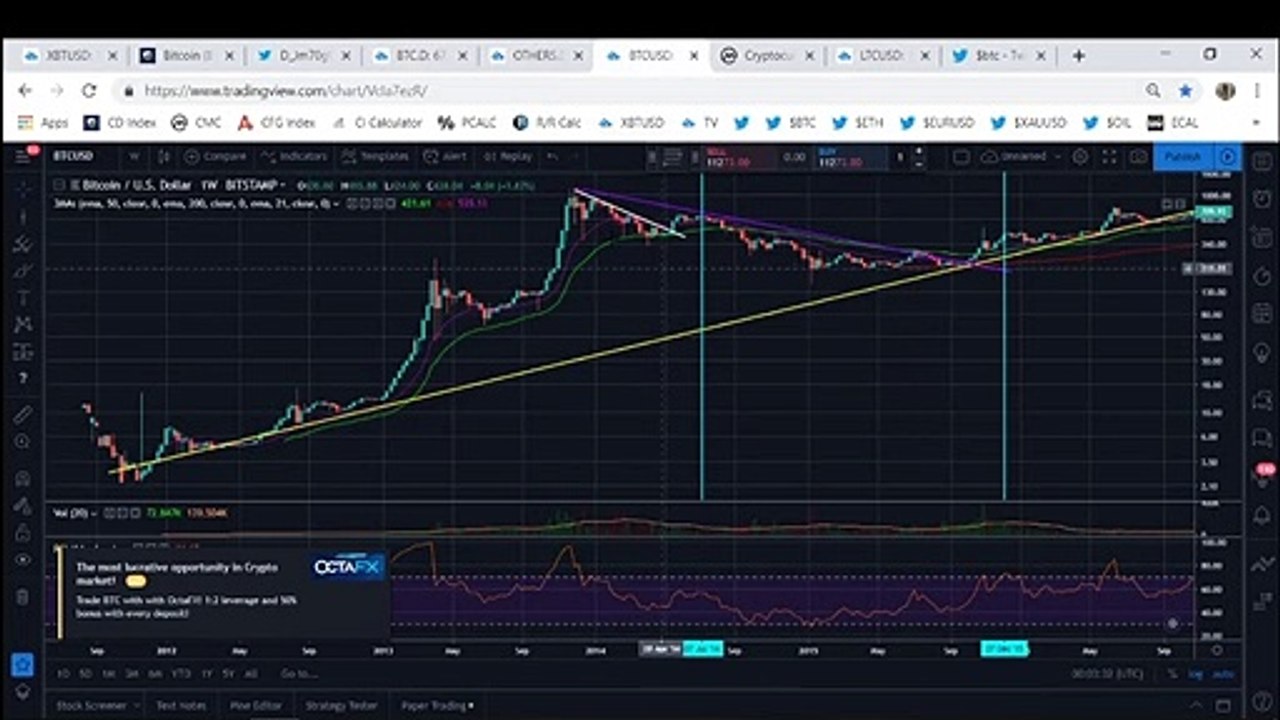Open the ideas lightbulb in right sidebar
1280x720 pixels.
1263,353
